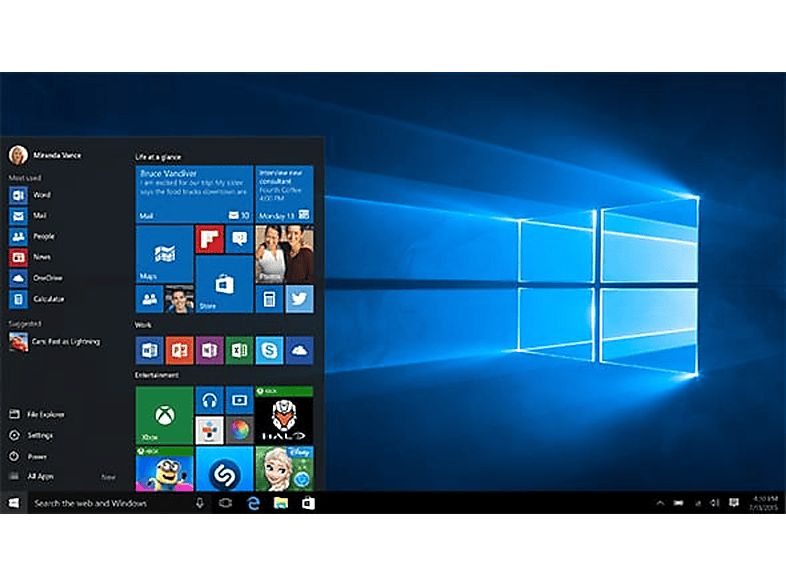
Task: Open News app in Most used
Action: 30,257
